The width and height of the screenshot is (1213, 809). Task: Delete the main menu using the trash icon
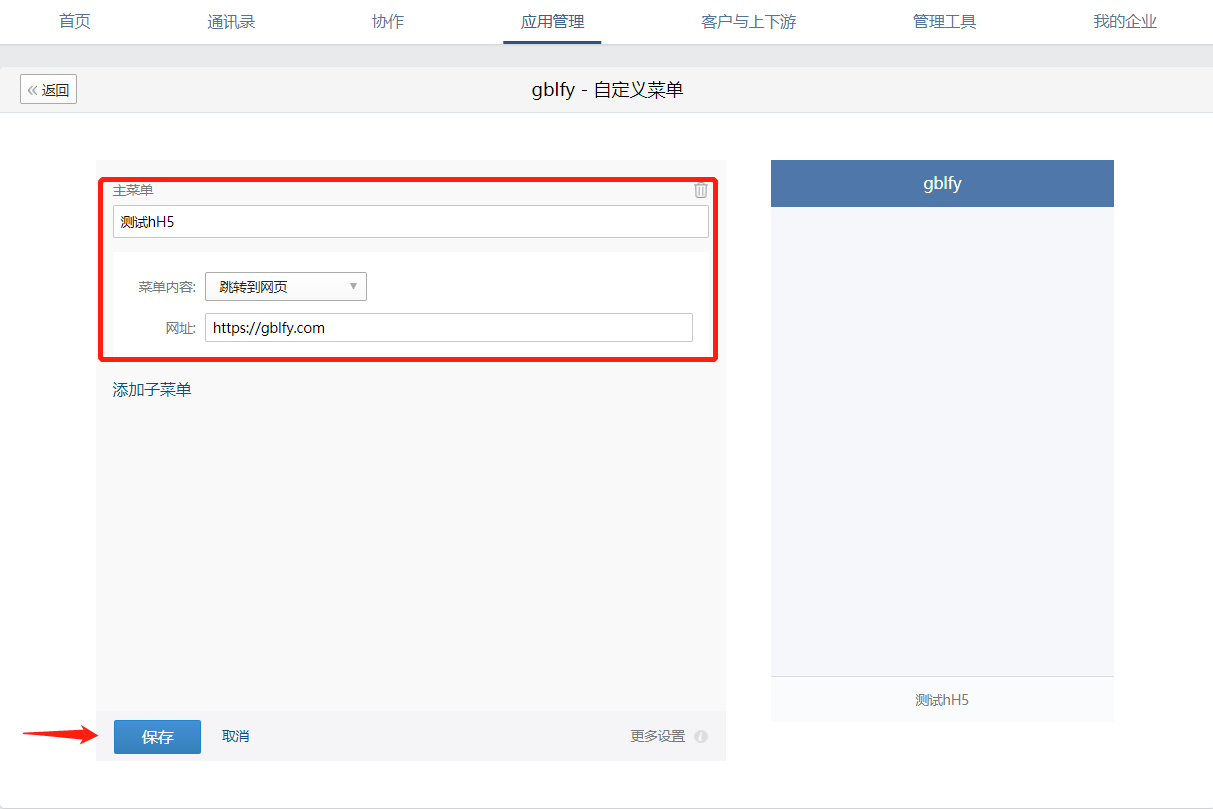pyautogui.click(x=701, y=190)
